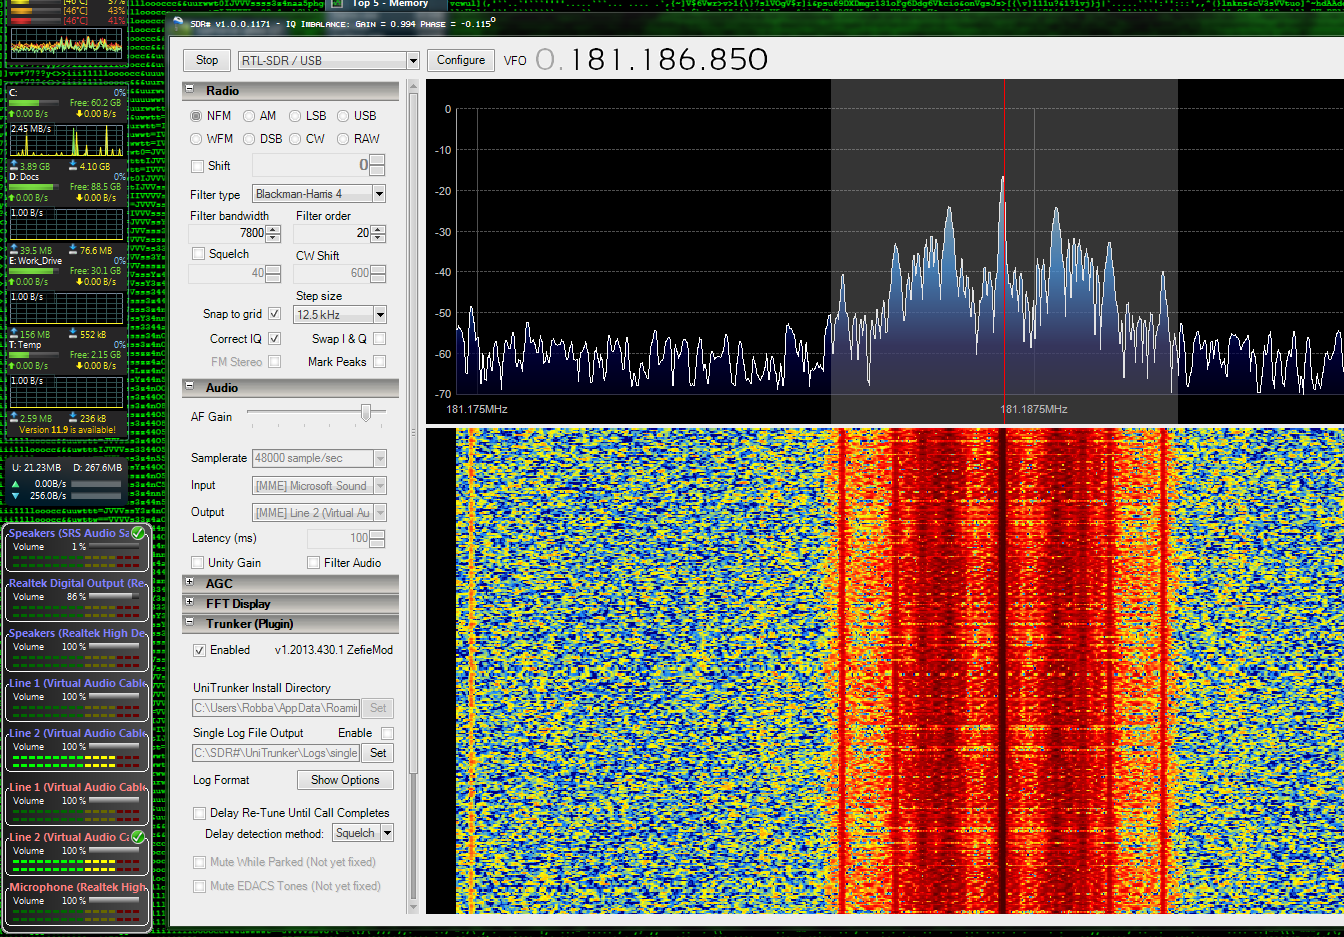Click the UniTrunker Install Directory path field
This screenshot has width=1344, height=937.
coord(275,708)
